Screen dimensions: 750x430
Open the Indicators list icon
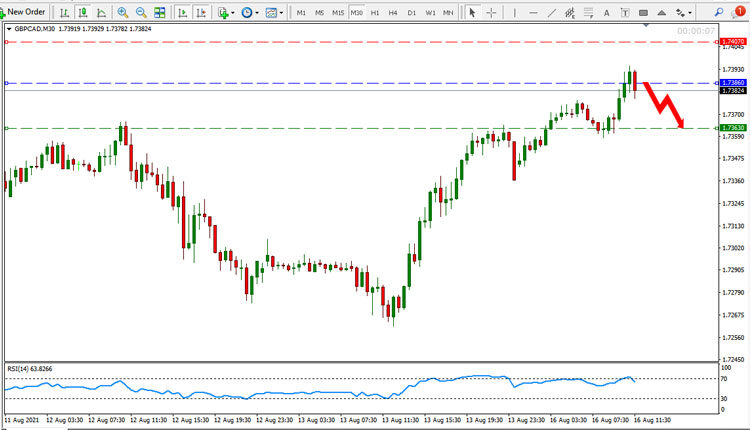222,13
